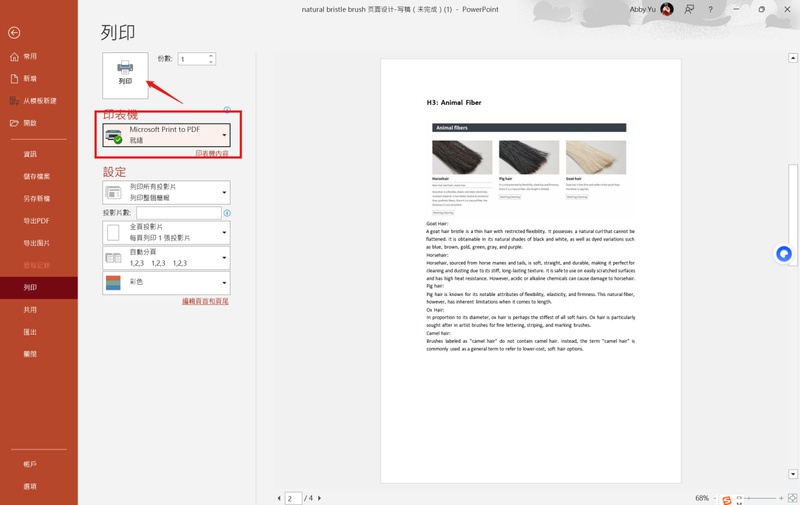
Task: Open the 編輯頁首和頁尾 link
Action: click(205, 301)
